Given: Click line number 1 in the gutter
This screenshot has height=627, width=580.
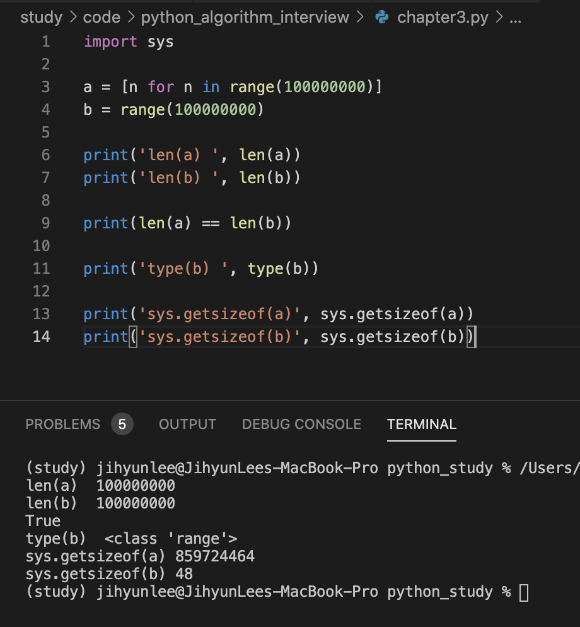Looking at the screenshot, I should pos(46,42).
